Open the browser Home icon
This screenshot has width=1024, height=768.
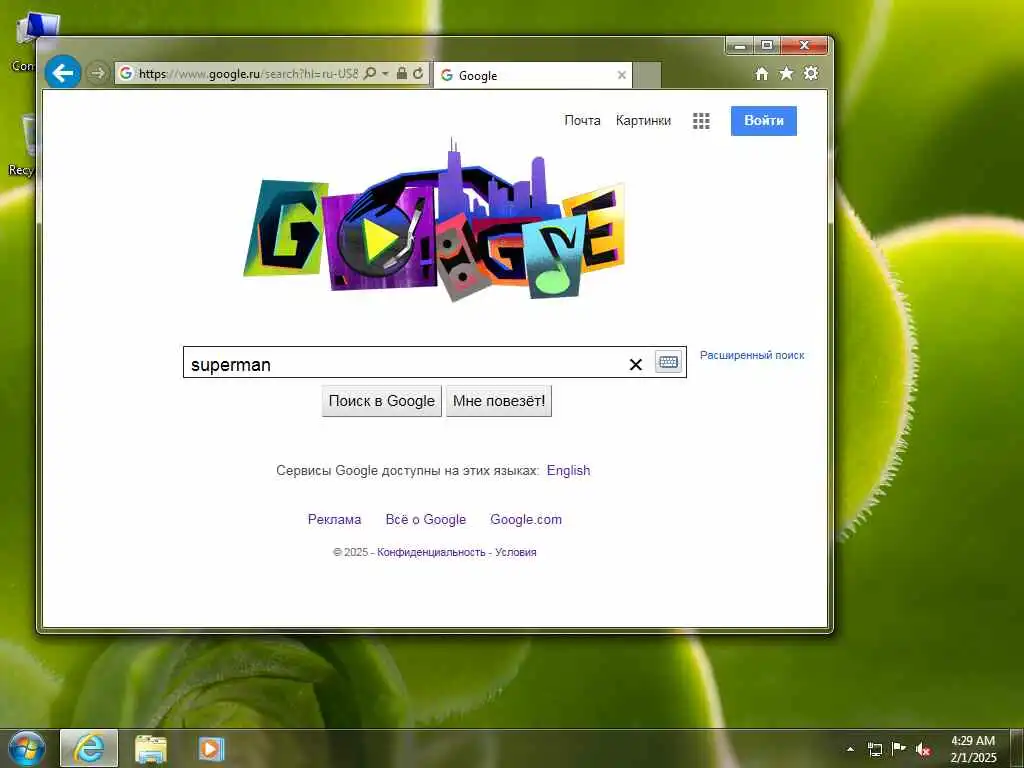pyautogui.click(x=761, y=73)
